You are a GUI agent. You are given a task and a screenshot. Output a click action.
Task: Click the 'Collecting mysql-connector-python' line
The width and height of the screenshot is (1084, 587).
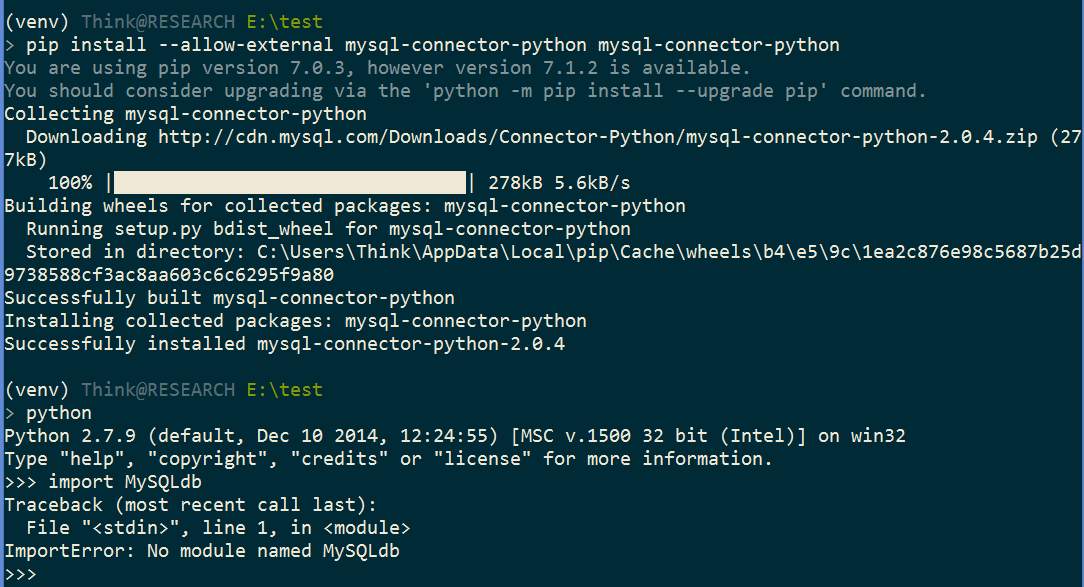pyautogui.click(x=185, y=114)
